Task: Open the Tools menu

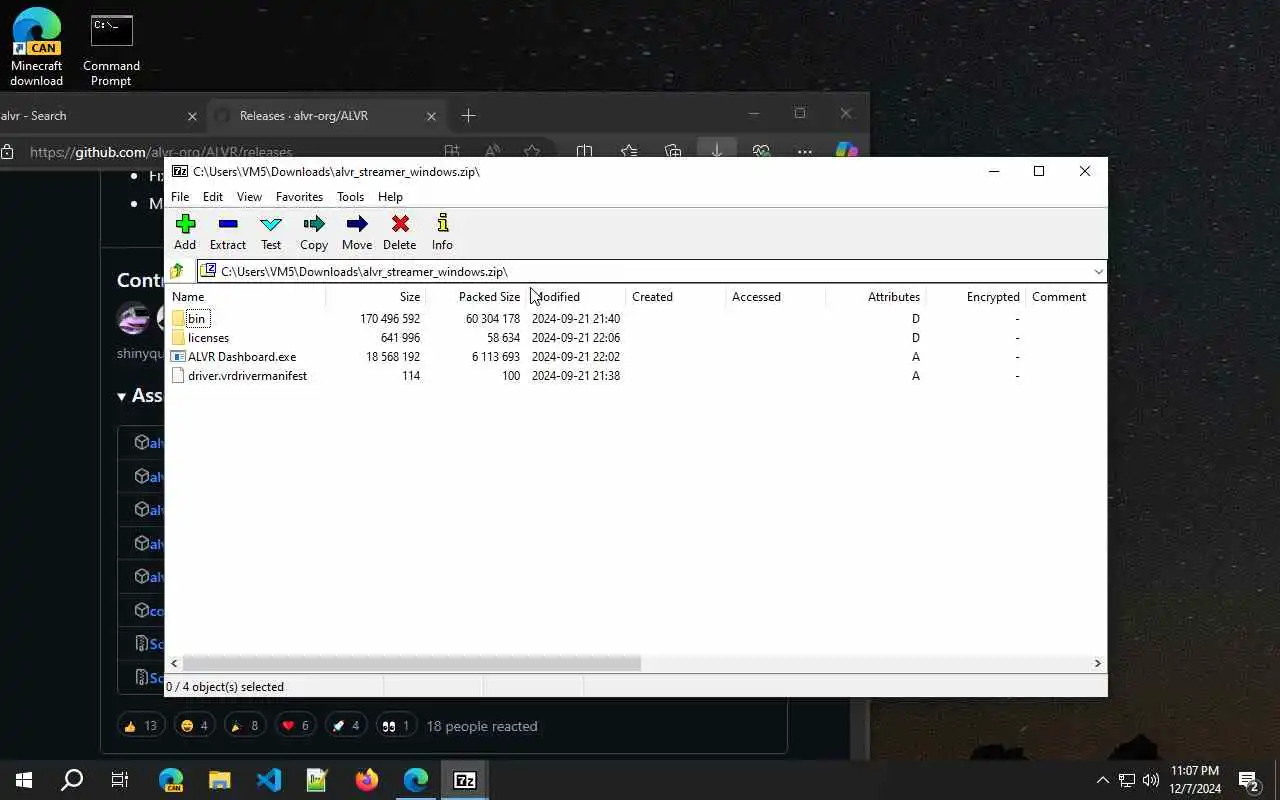Action: pos(350,197)
